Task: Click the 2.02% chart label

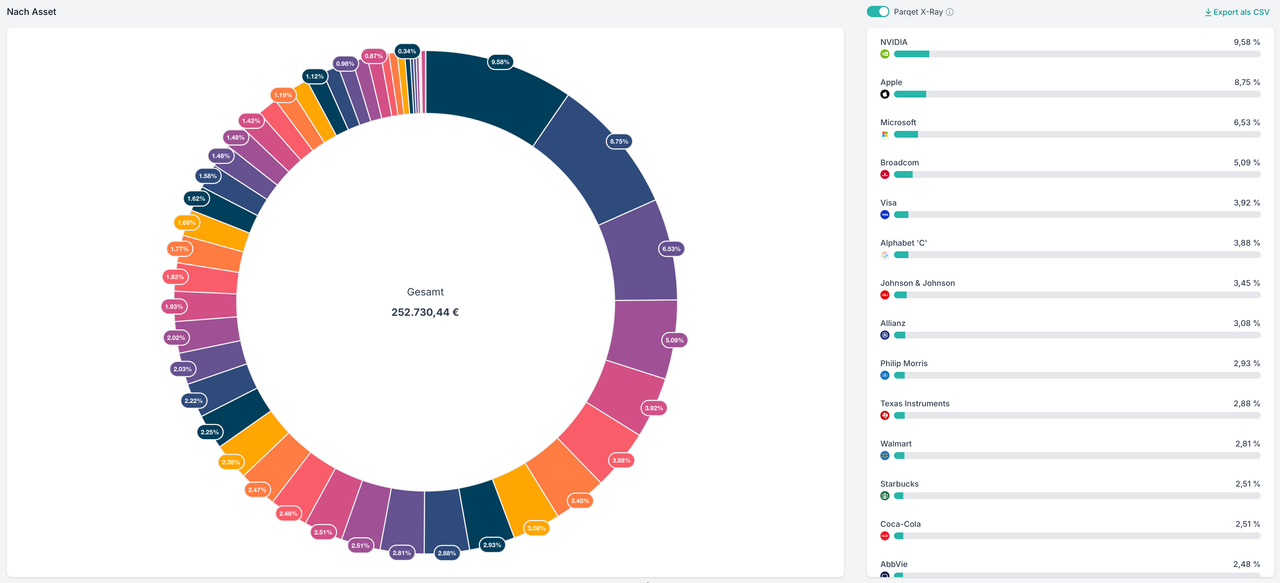Action: click(177, 338)
